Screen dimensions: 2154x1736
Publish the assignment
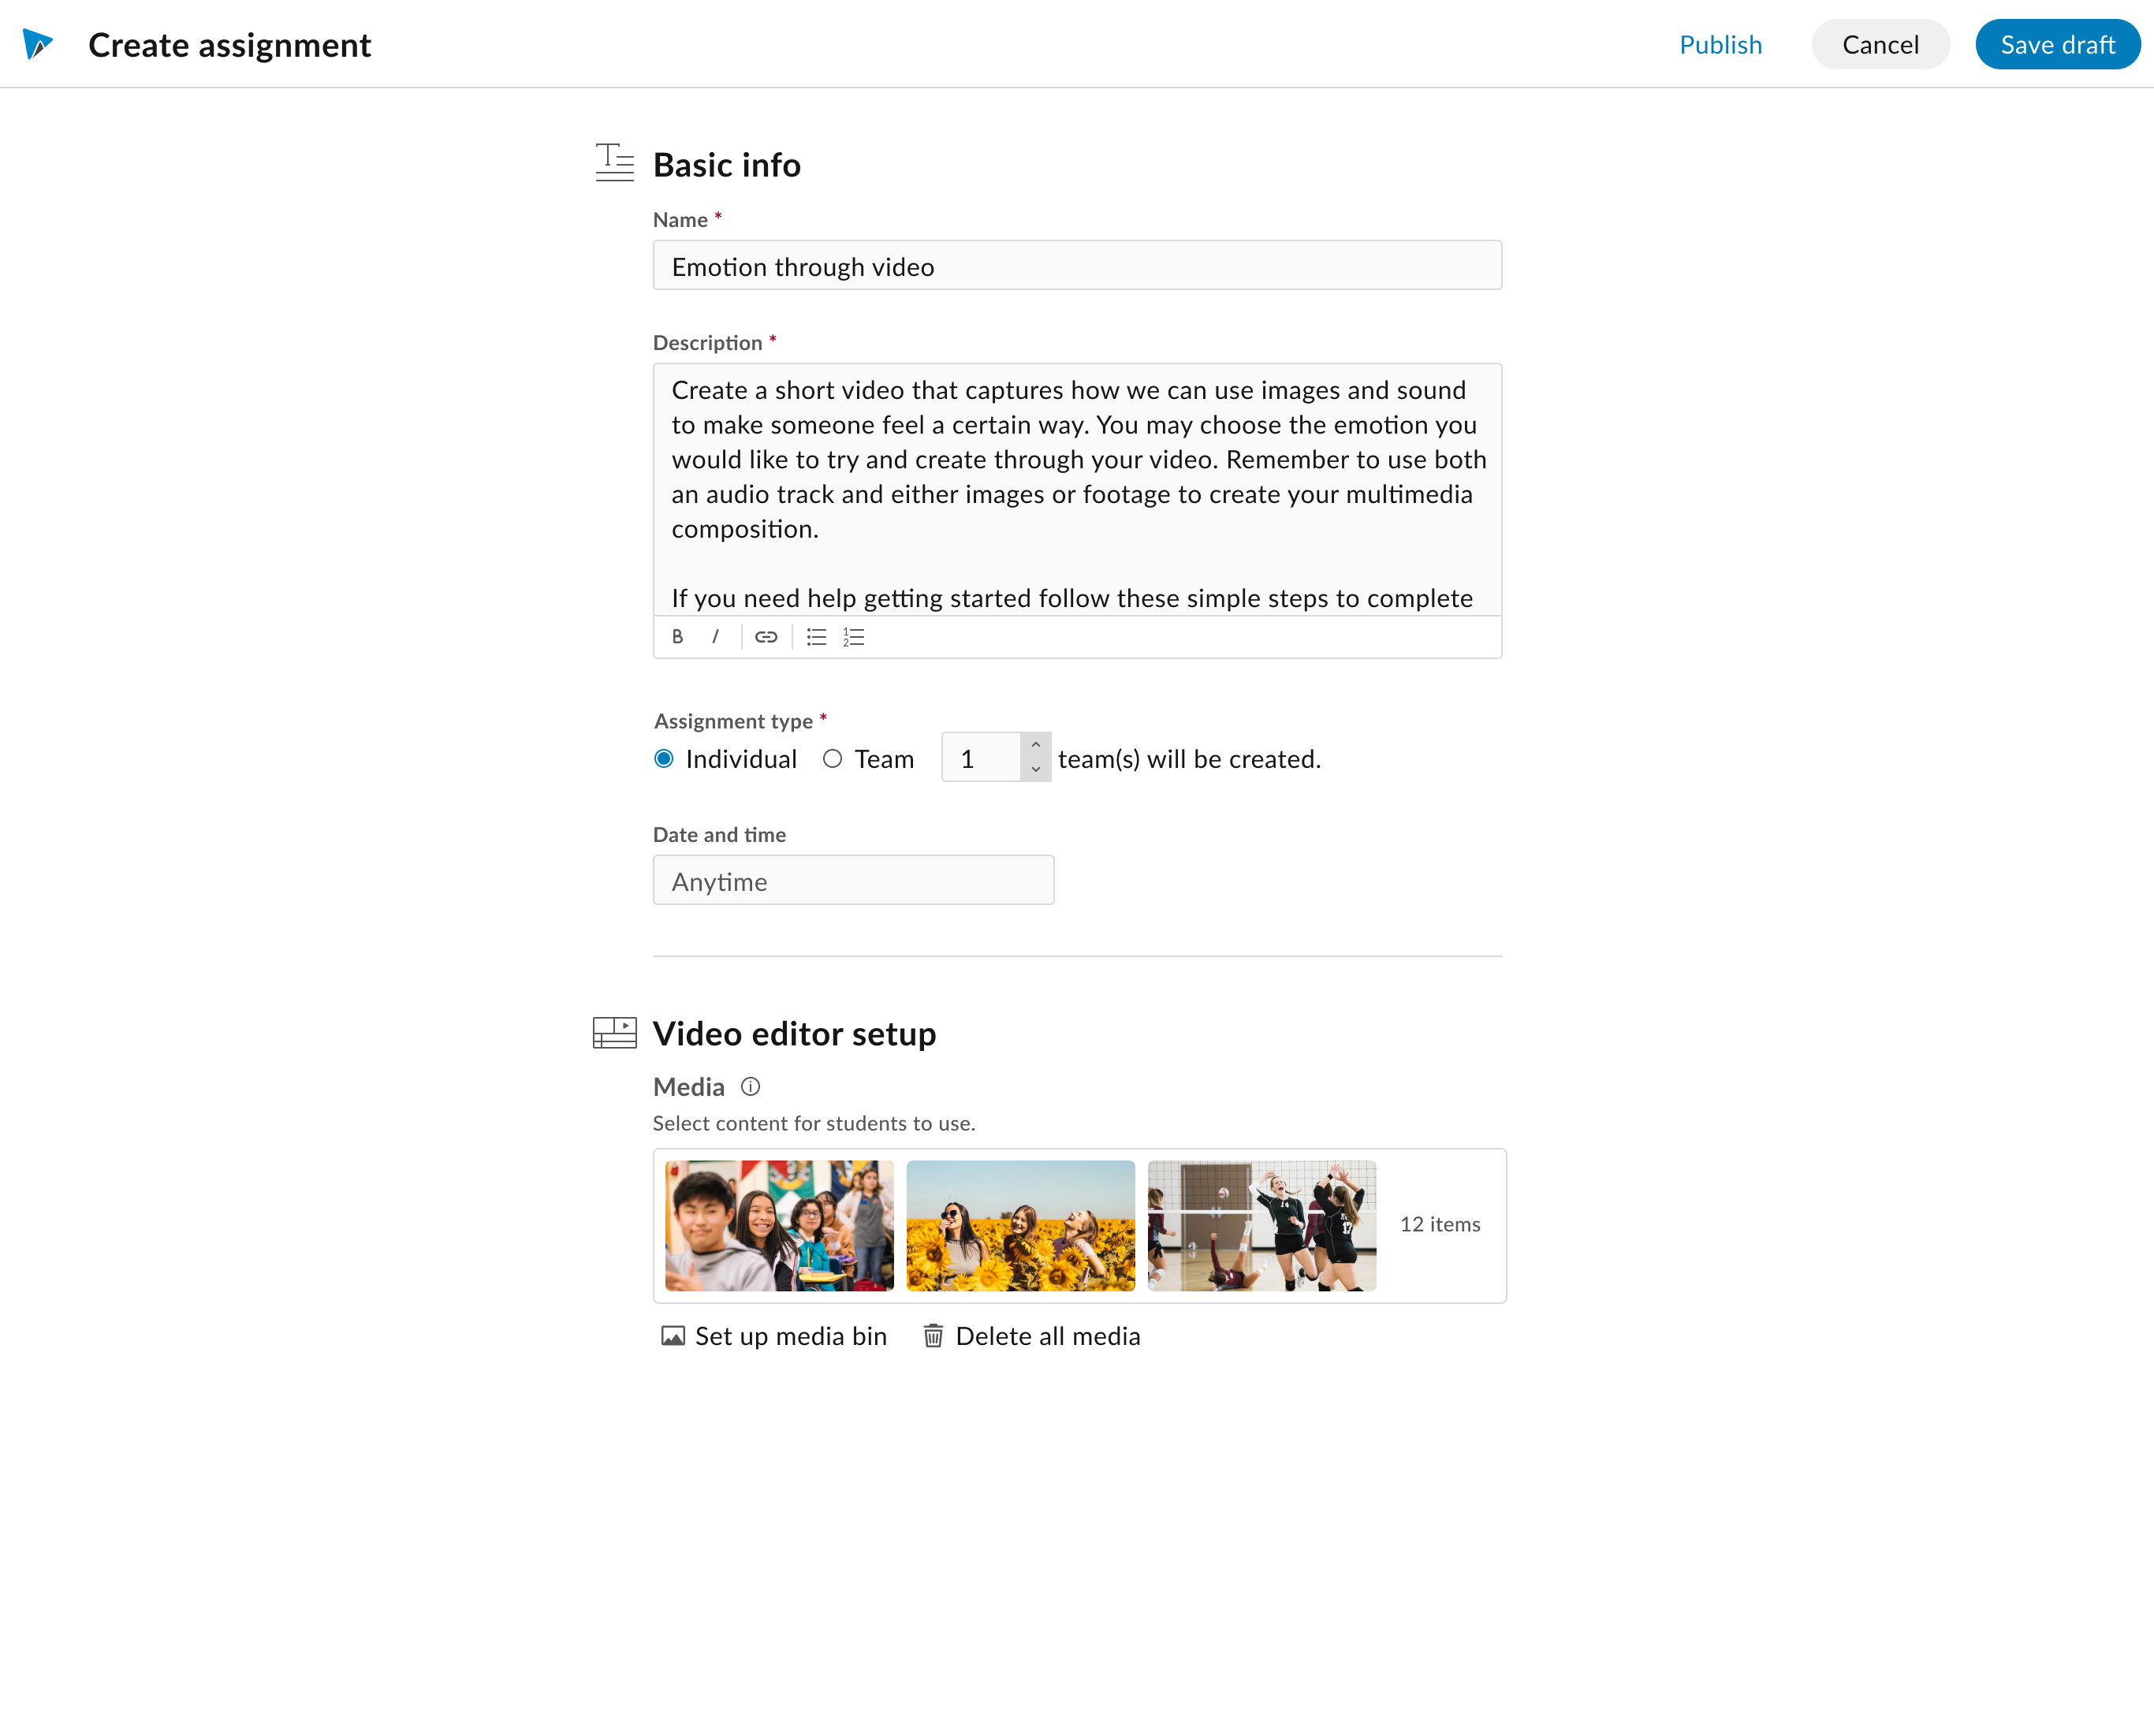(x=1720, y=45)
